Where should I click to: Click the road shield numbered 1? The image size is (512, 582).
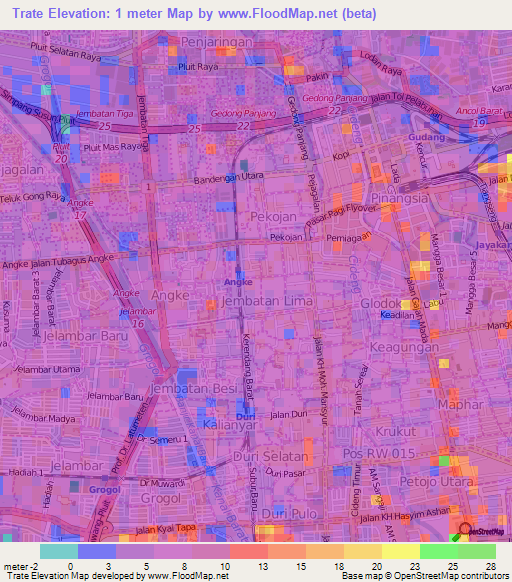pyautogui.click(x=149, y=187)
